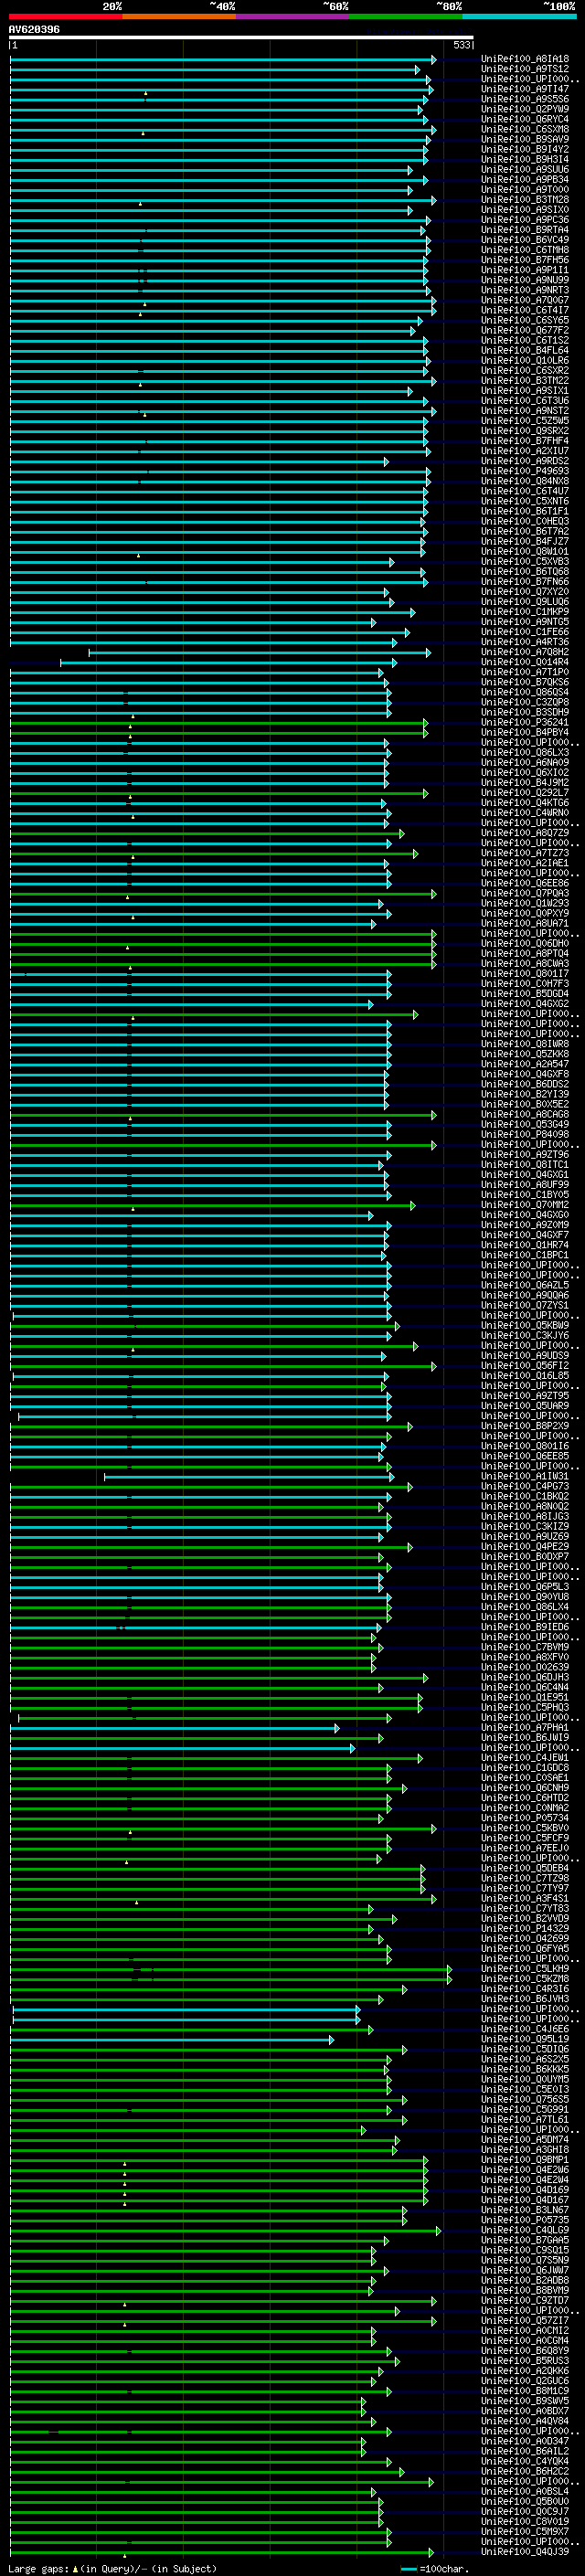Select label UniRef100_C0HEQ3

point(525,521)
